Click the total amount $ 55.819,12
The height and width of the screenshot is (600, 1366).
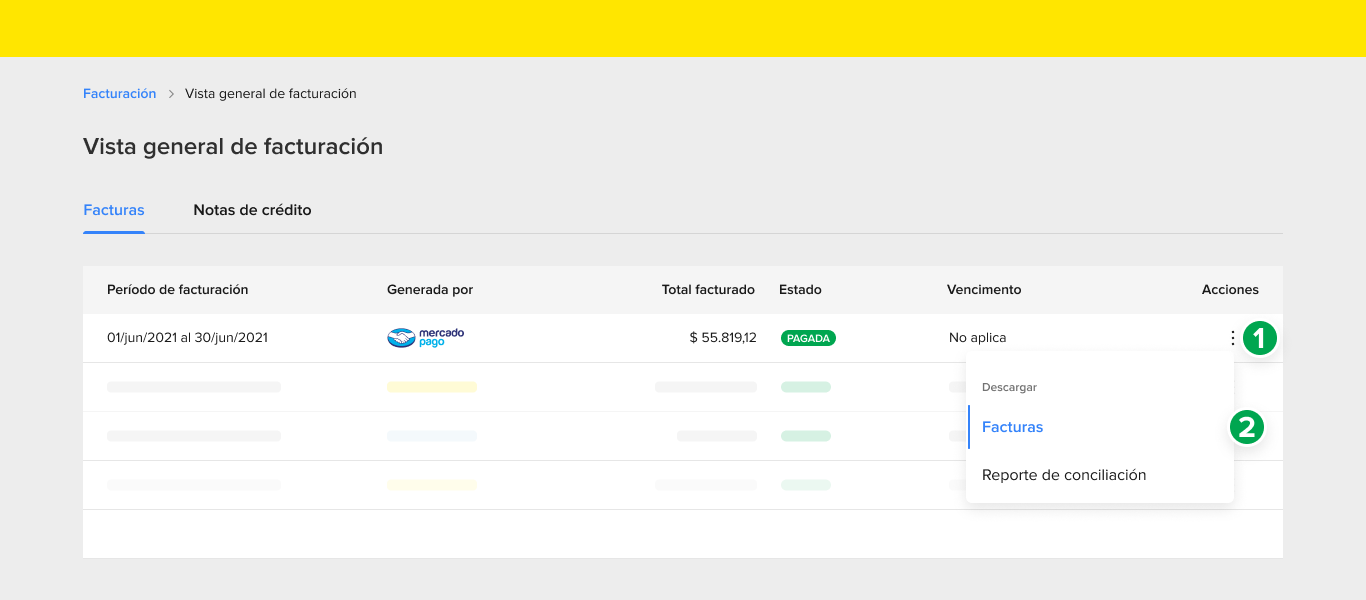(x=723, y=338)
